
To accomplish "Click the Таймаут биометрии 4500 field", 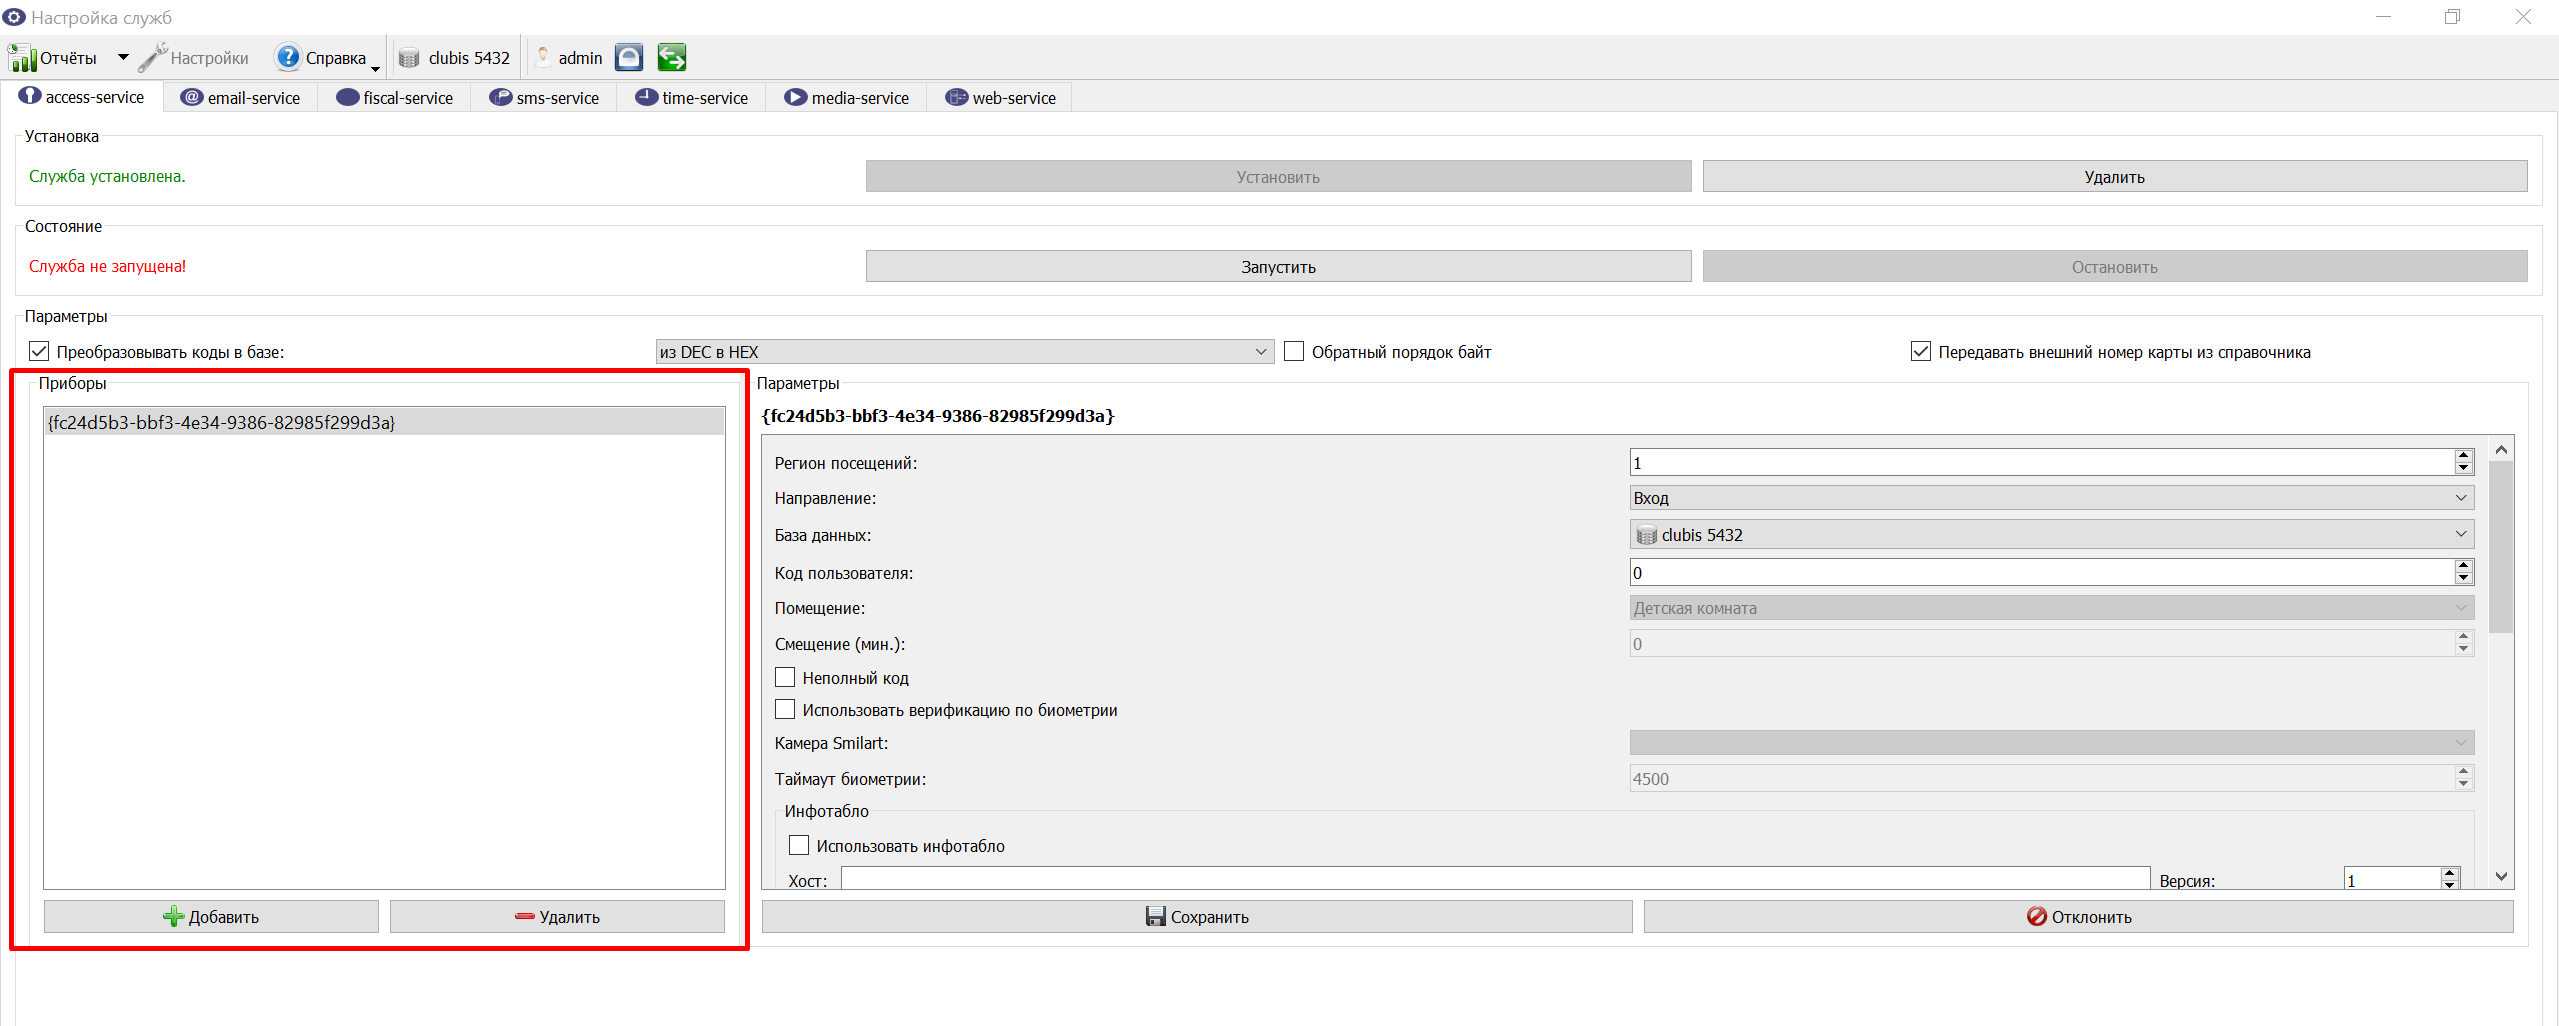I will click(2040, 779).
